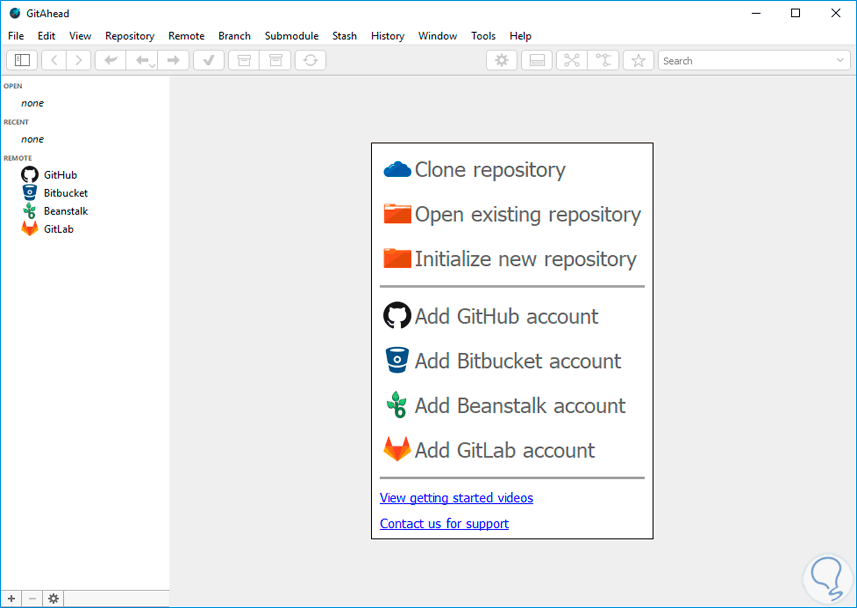
Task: Open the Repository menu
Action: tap(129, 36)
